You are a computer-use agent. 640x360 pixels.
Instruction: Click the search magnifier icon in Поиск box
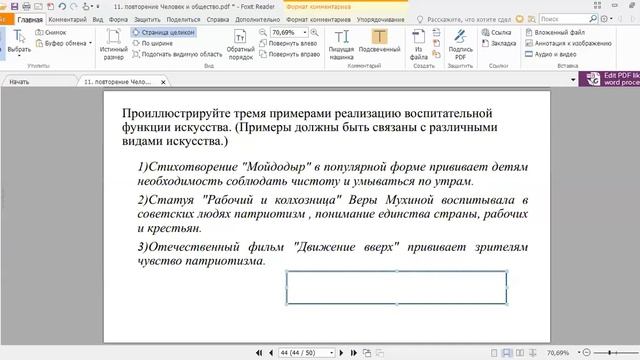pos(593,19)
